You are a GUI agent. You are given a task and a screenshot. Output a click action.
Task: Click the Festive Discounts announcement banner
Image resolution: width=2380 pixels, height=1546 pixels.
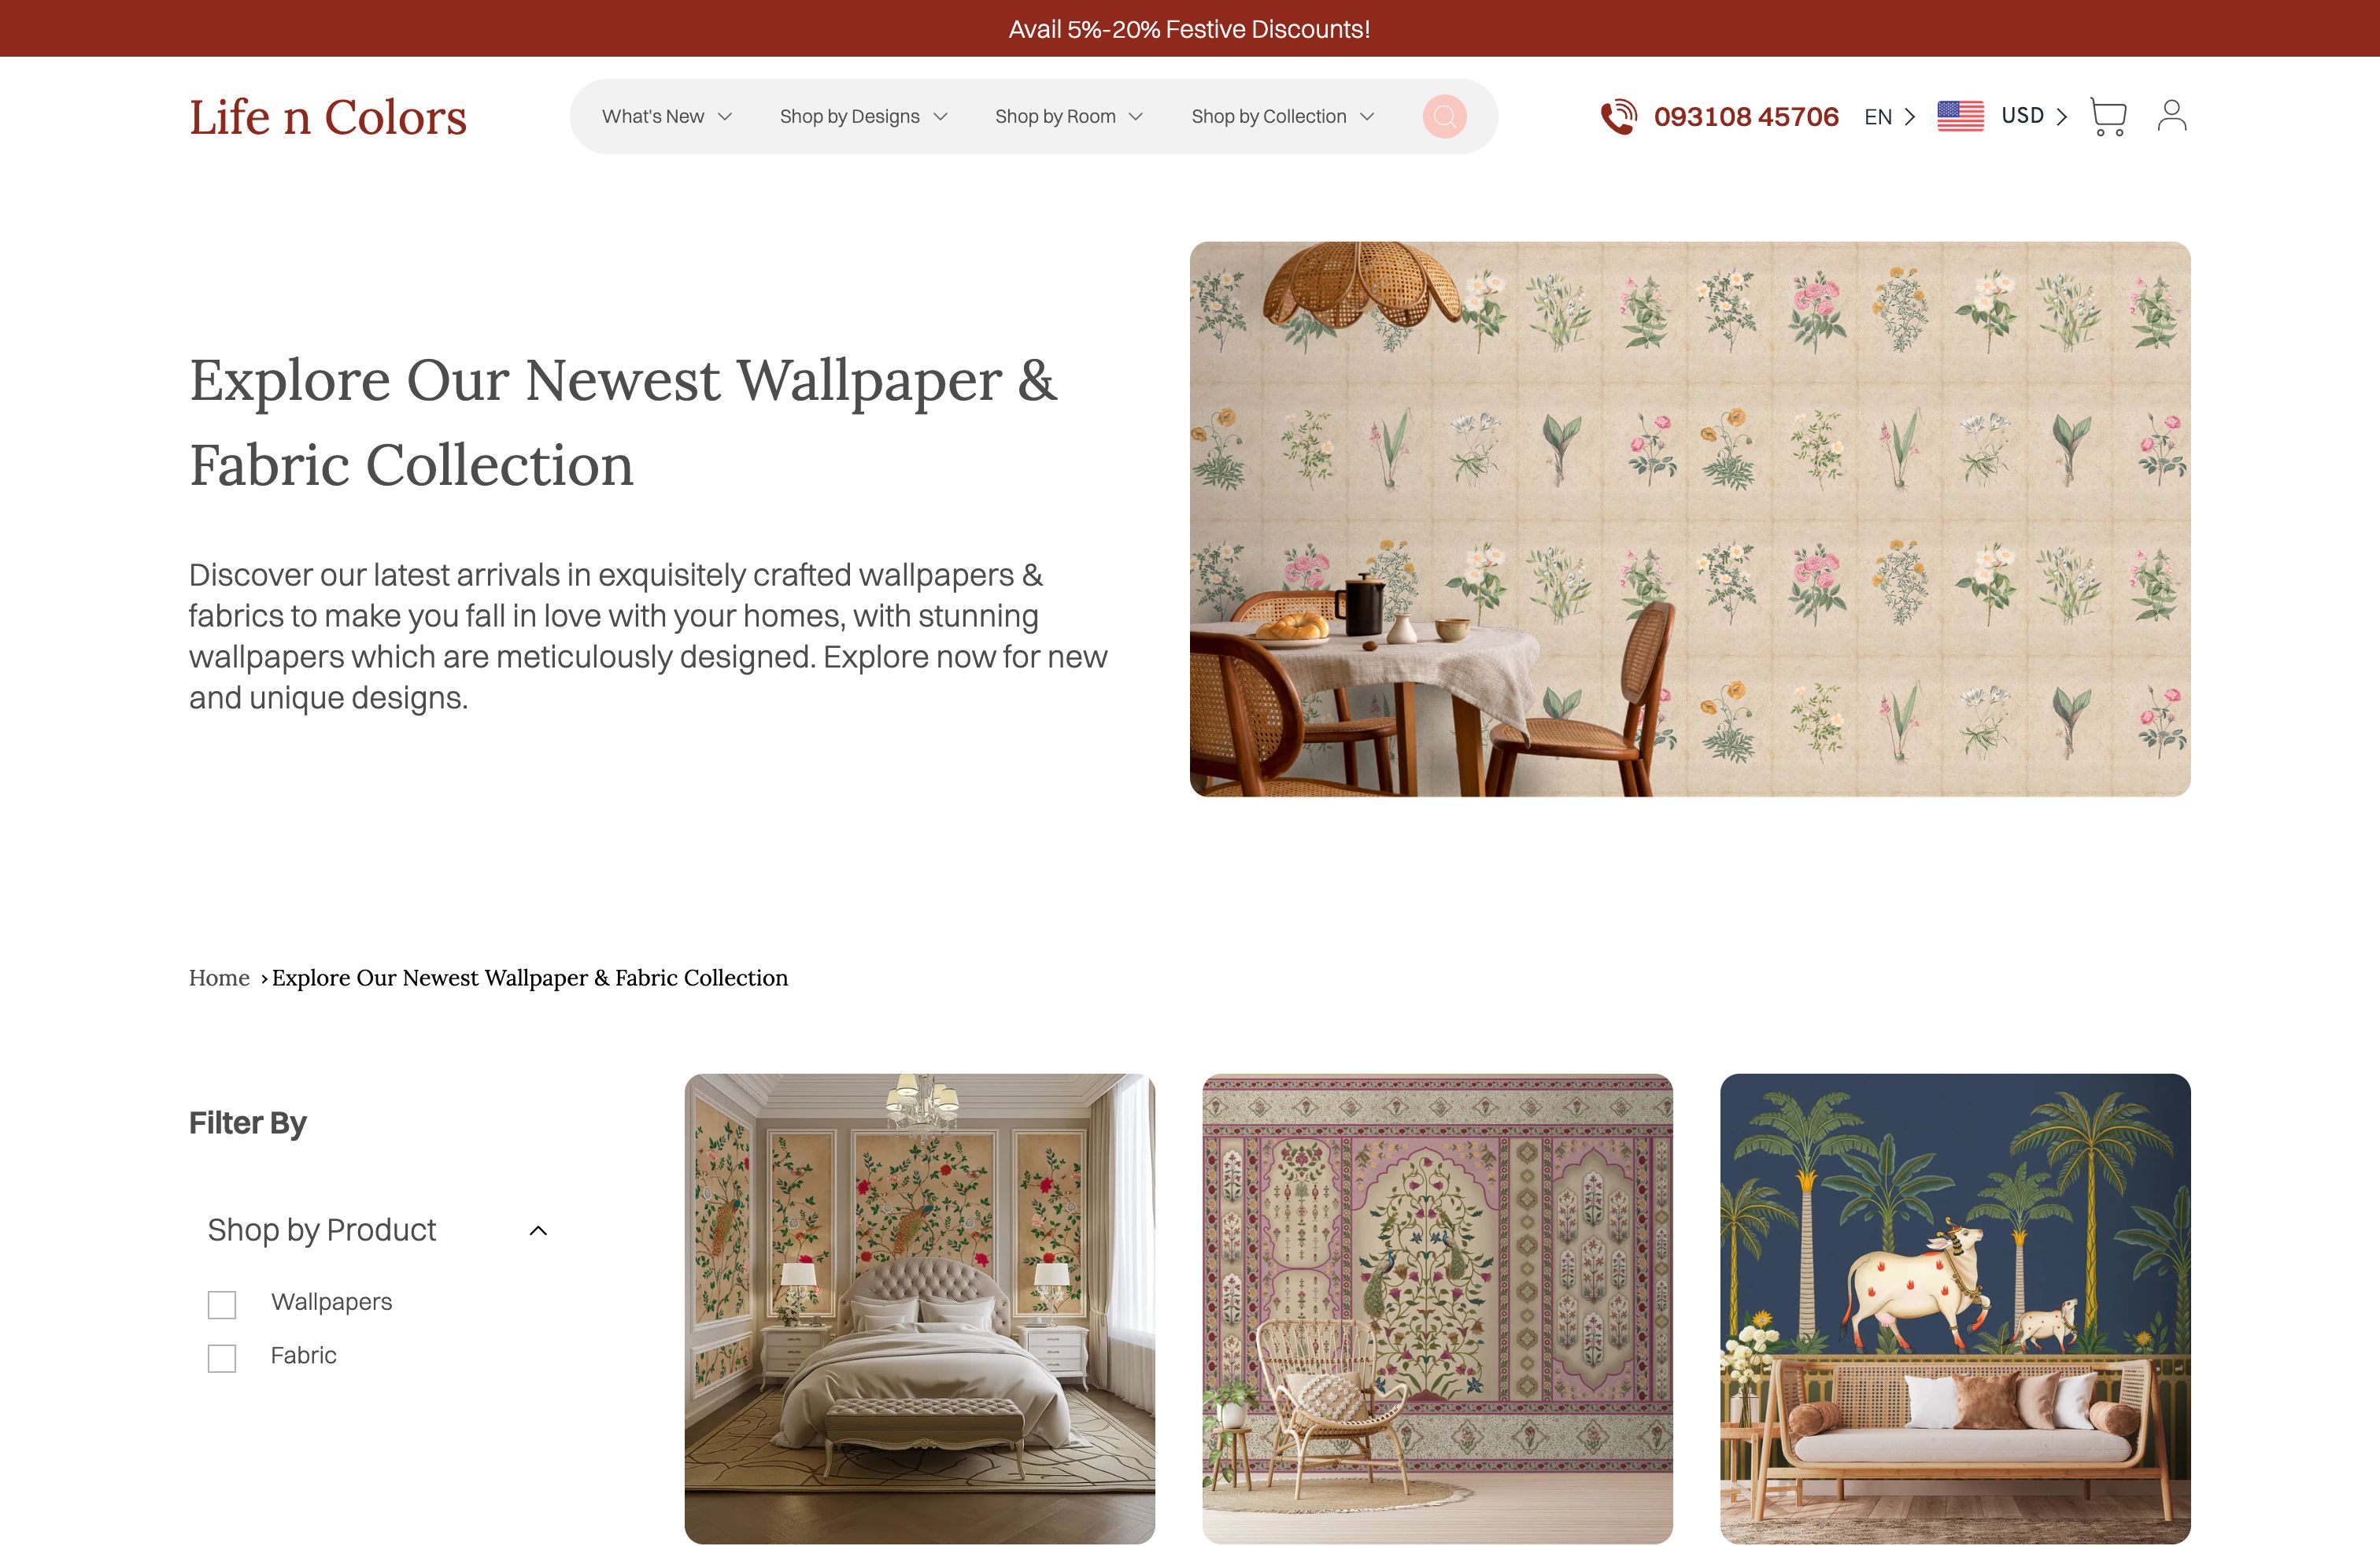(x=1190, y=28)
